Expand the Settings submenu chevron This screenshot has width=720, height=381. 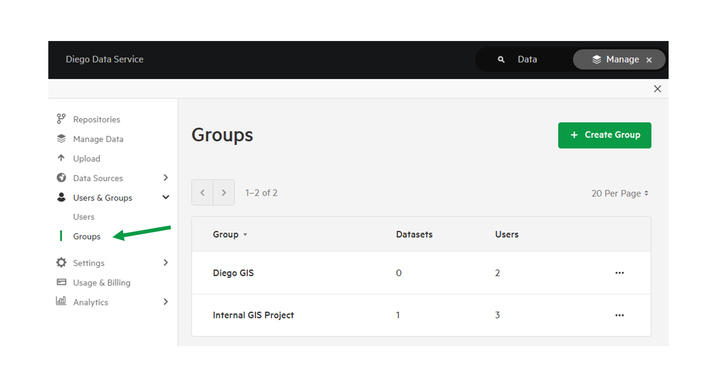pos(166,263)
